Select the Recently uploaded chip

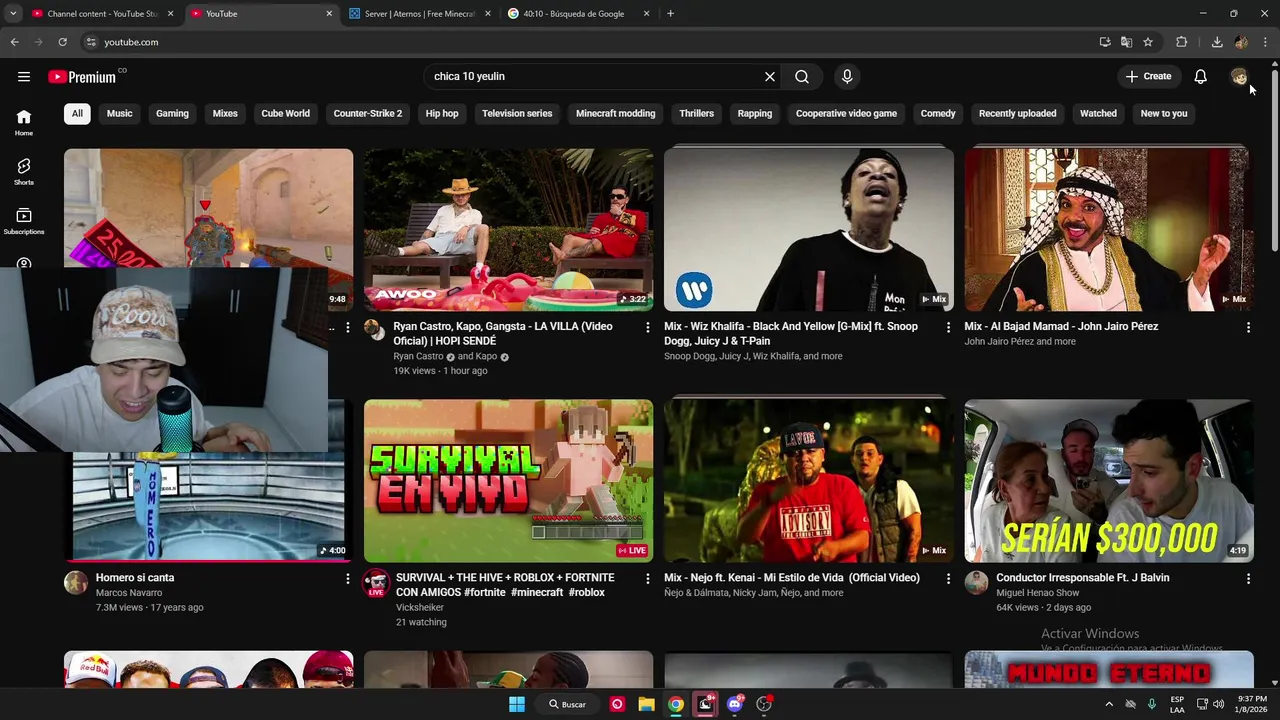tap(1017, 113)
